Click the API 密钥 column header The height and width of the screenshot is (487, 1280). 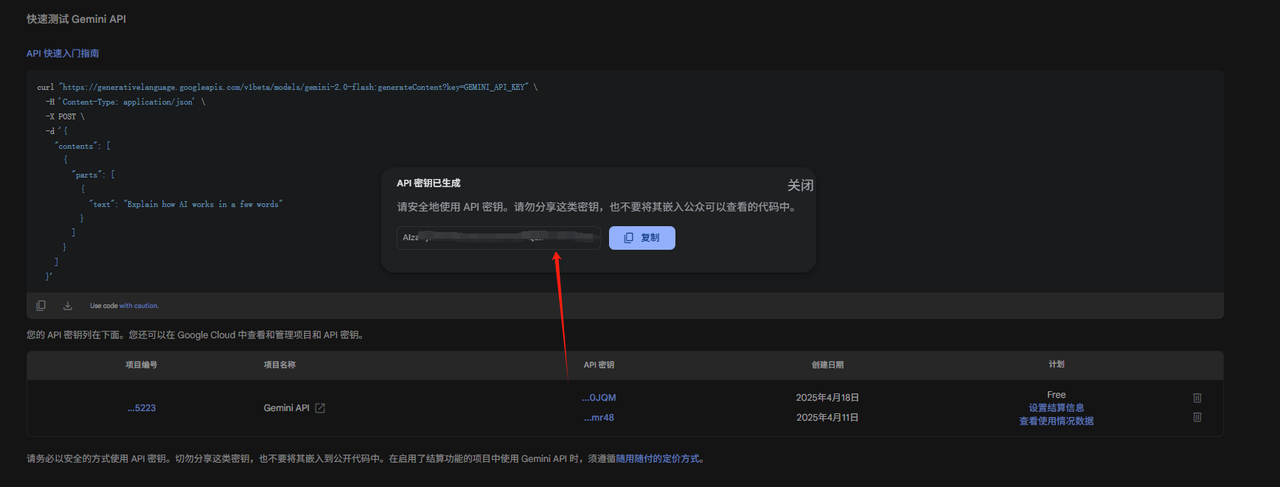(599, 365)
